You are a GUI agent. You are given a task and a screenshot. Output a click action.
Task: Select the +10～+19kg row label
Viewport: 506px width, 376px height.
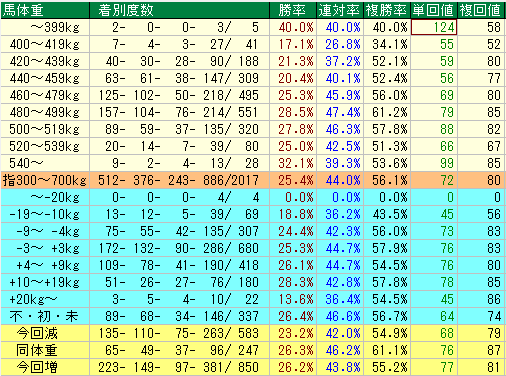45,282
